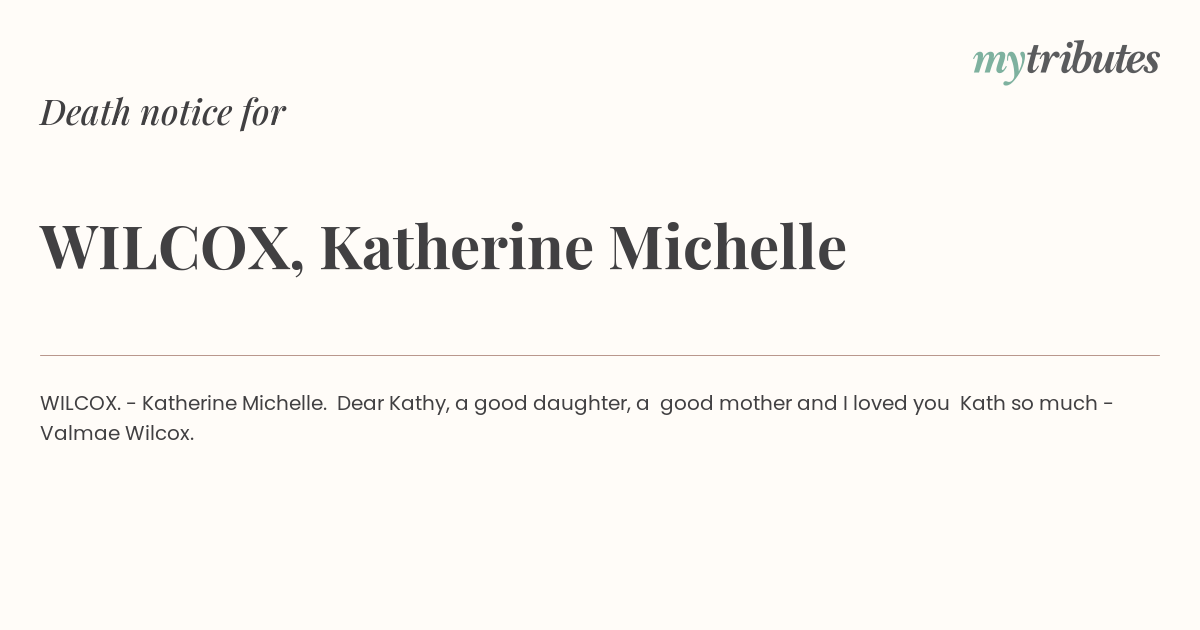
Task: Select the surname "WILCOX," in main title
Action: click(172, 248)
